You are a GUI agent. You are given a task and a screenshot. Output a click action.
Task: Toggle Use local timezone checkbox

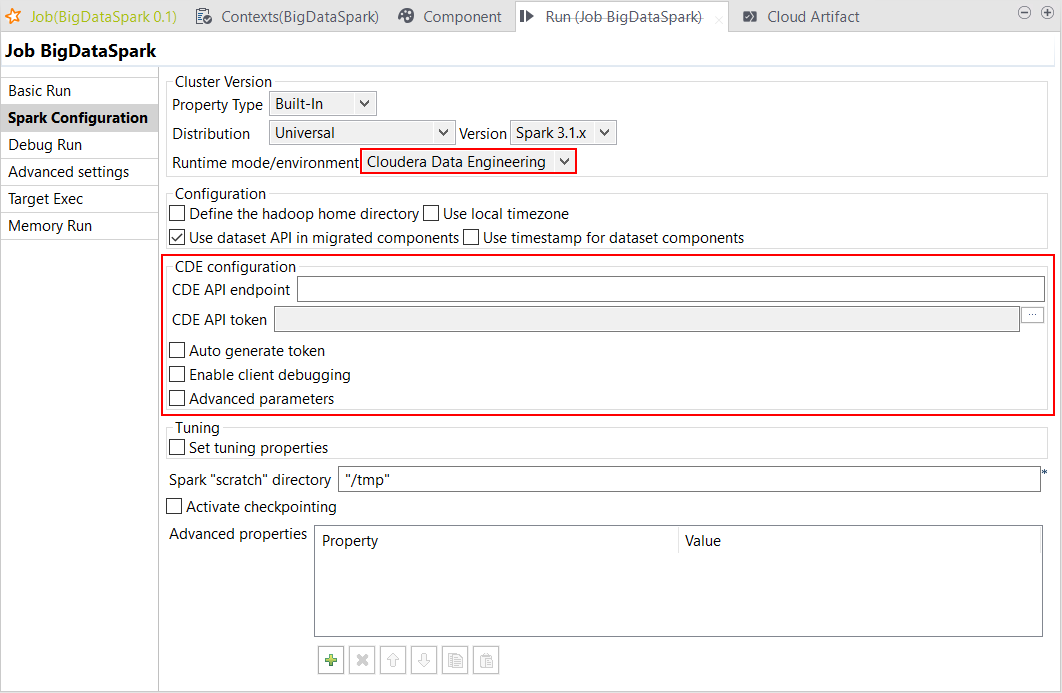(431, 213)
